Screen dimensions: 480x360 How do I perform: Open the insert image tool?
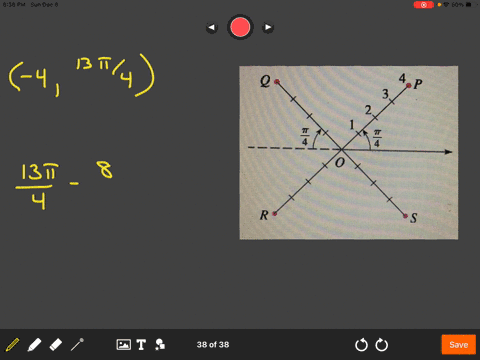(123, 344)
